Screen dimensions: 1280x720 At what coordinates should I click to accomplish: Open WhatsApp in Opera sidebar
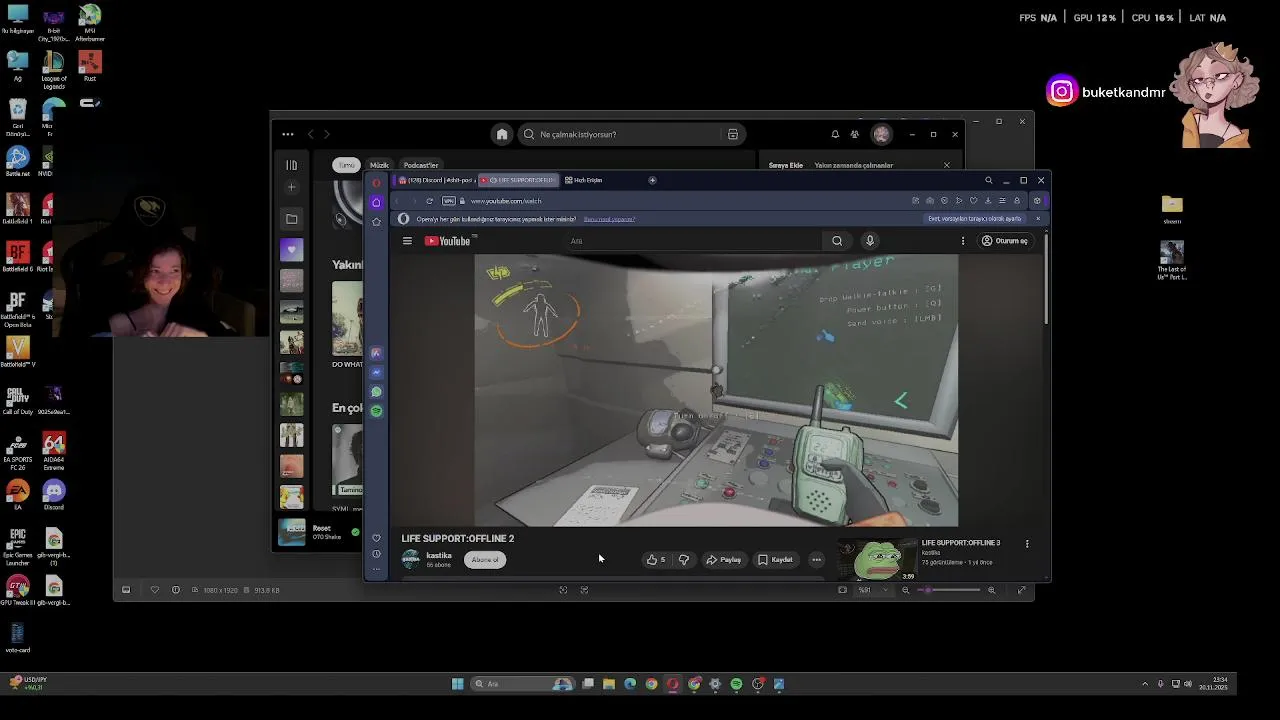click(376, 392)
